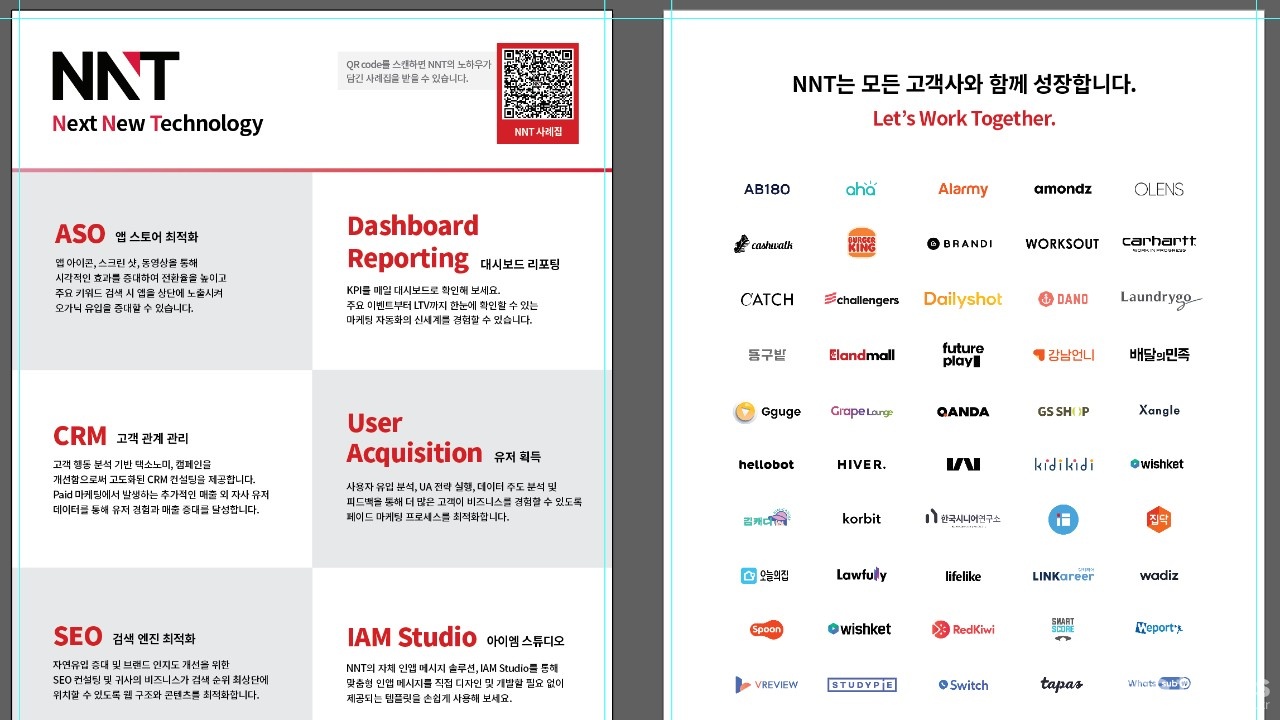Click the RedKiwi logo
The height and width of the screenshot is (720, 1280).
pos(961,629)
